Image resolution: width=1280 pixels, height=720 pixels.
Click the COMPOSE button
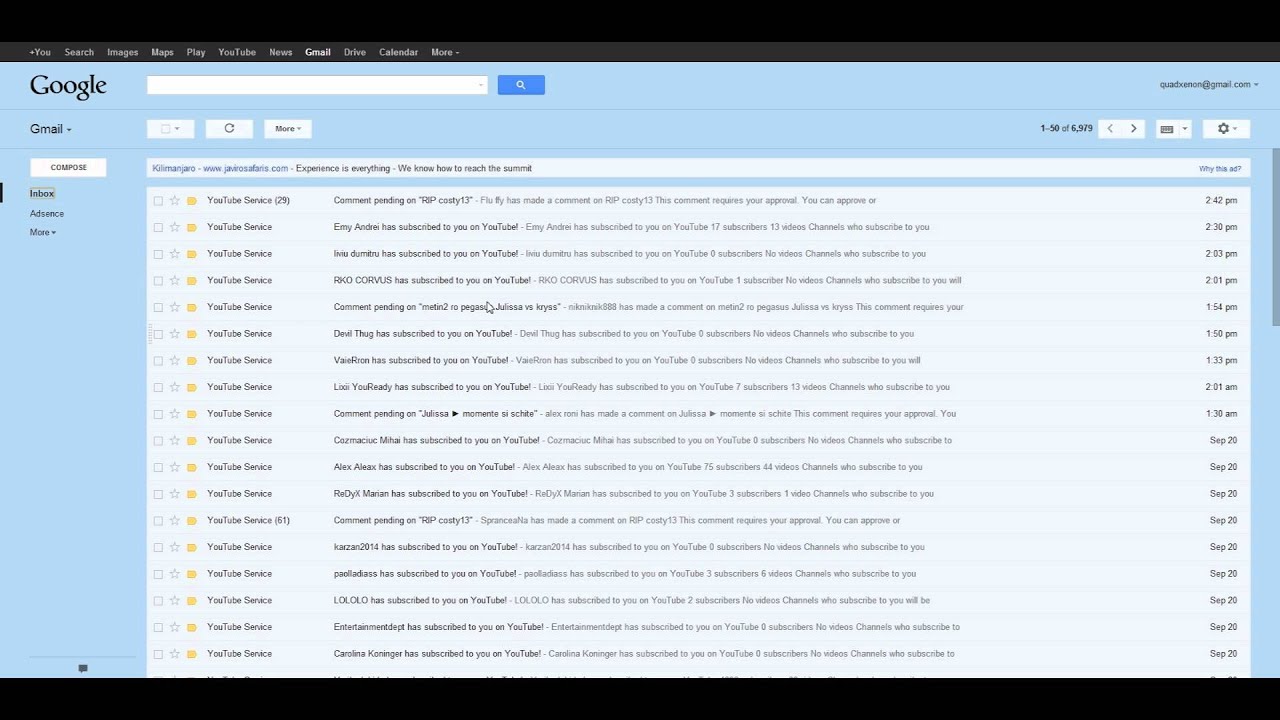[x=68, y=168]
